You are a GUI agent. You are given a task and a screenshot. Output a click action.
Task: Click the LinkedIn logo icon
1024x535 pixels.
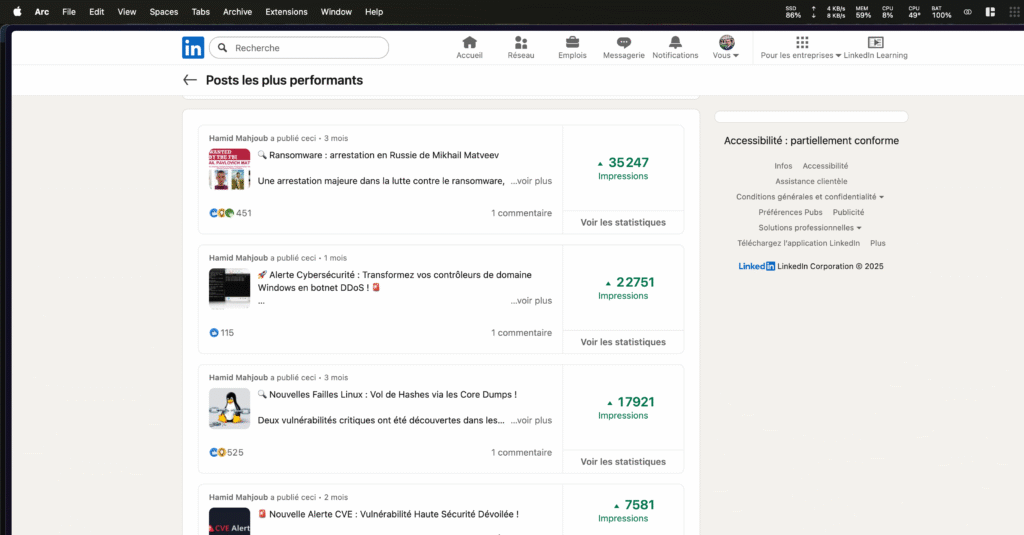click(193, 48)
